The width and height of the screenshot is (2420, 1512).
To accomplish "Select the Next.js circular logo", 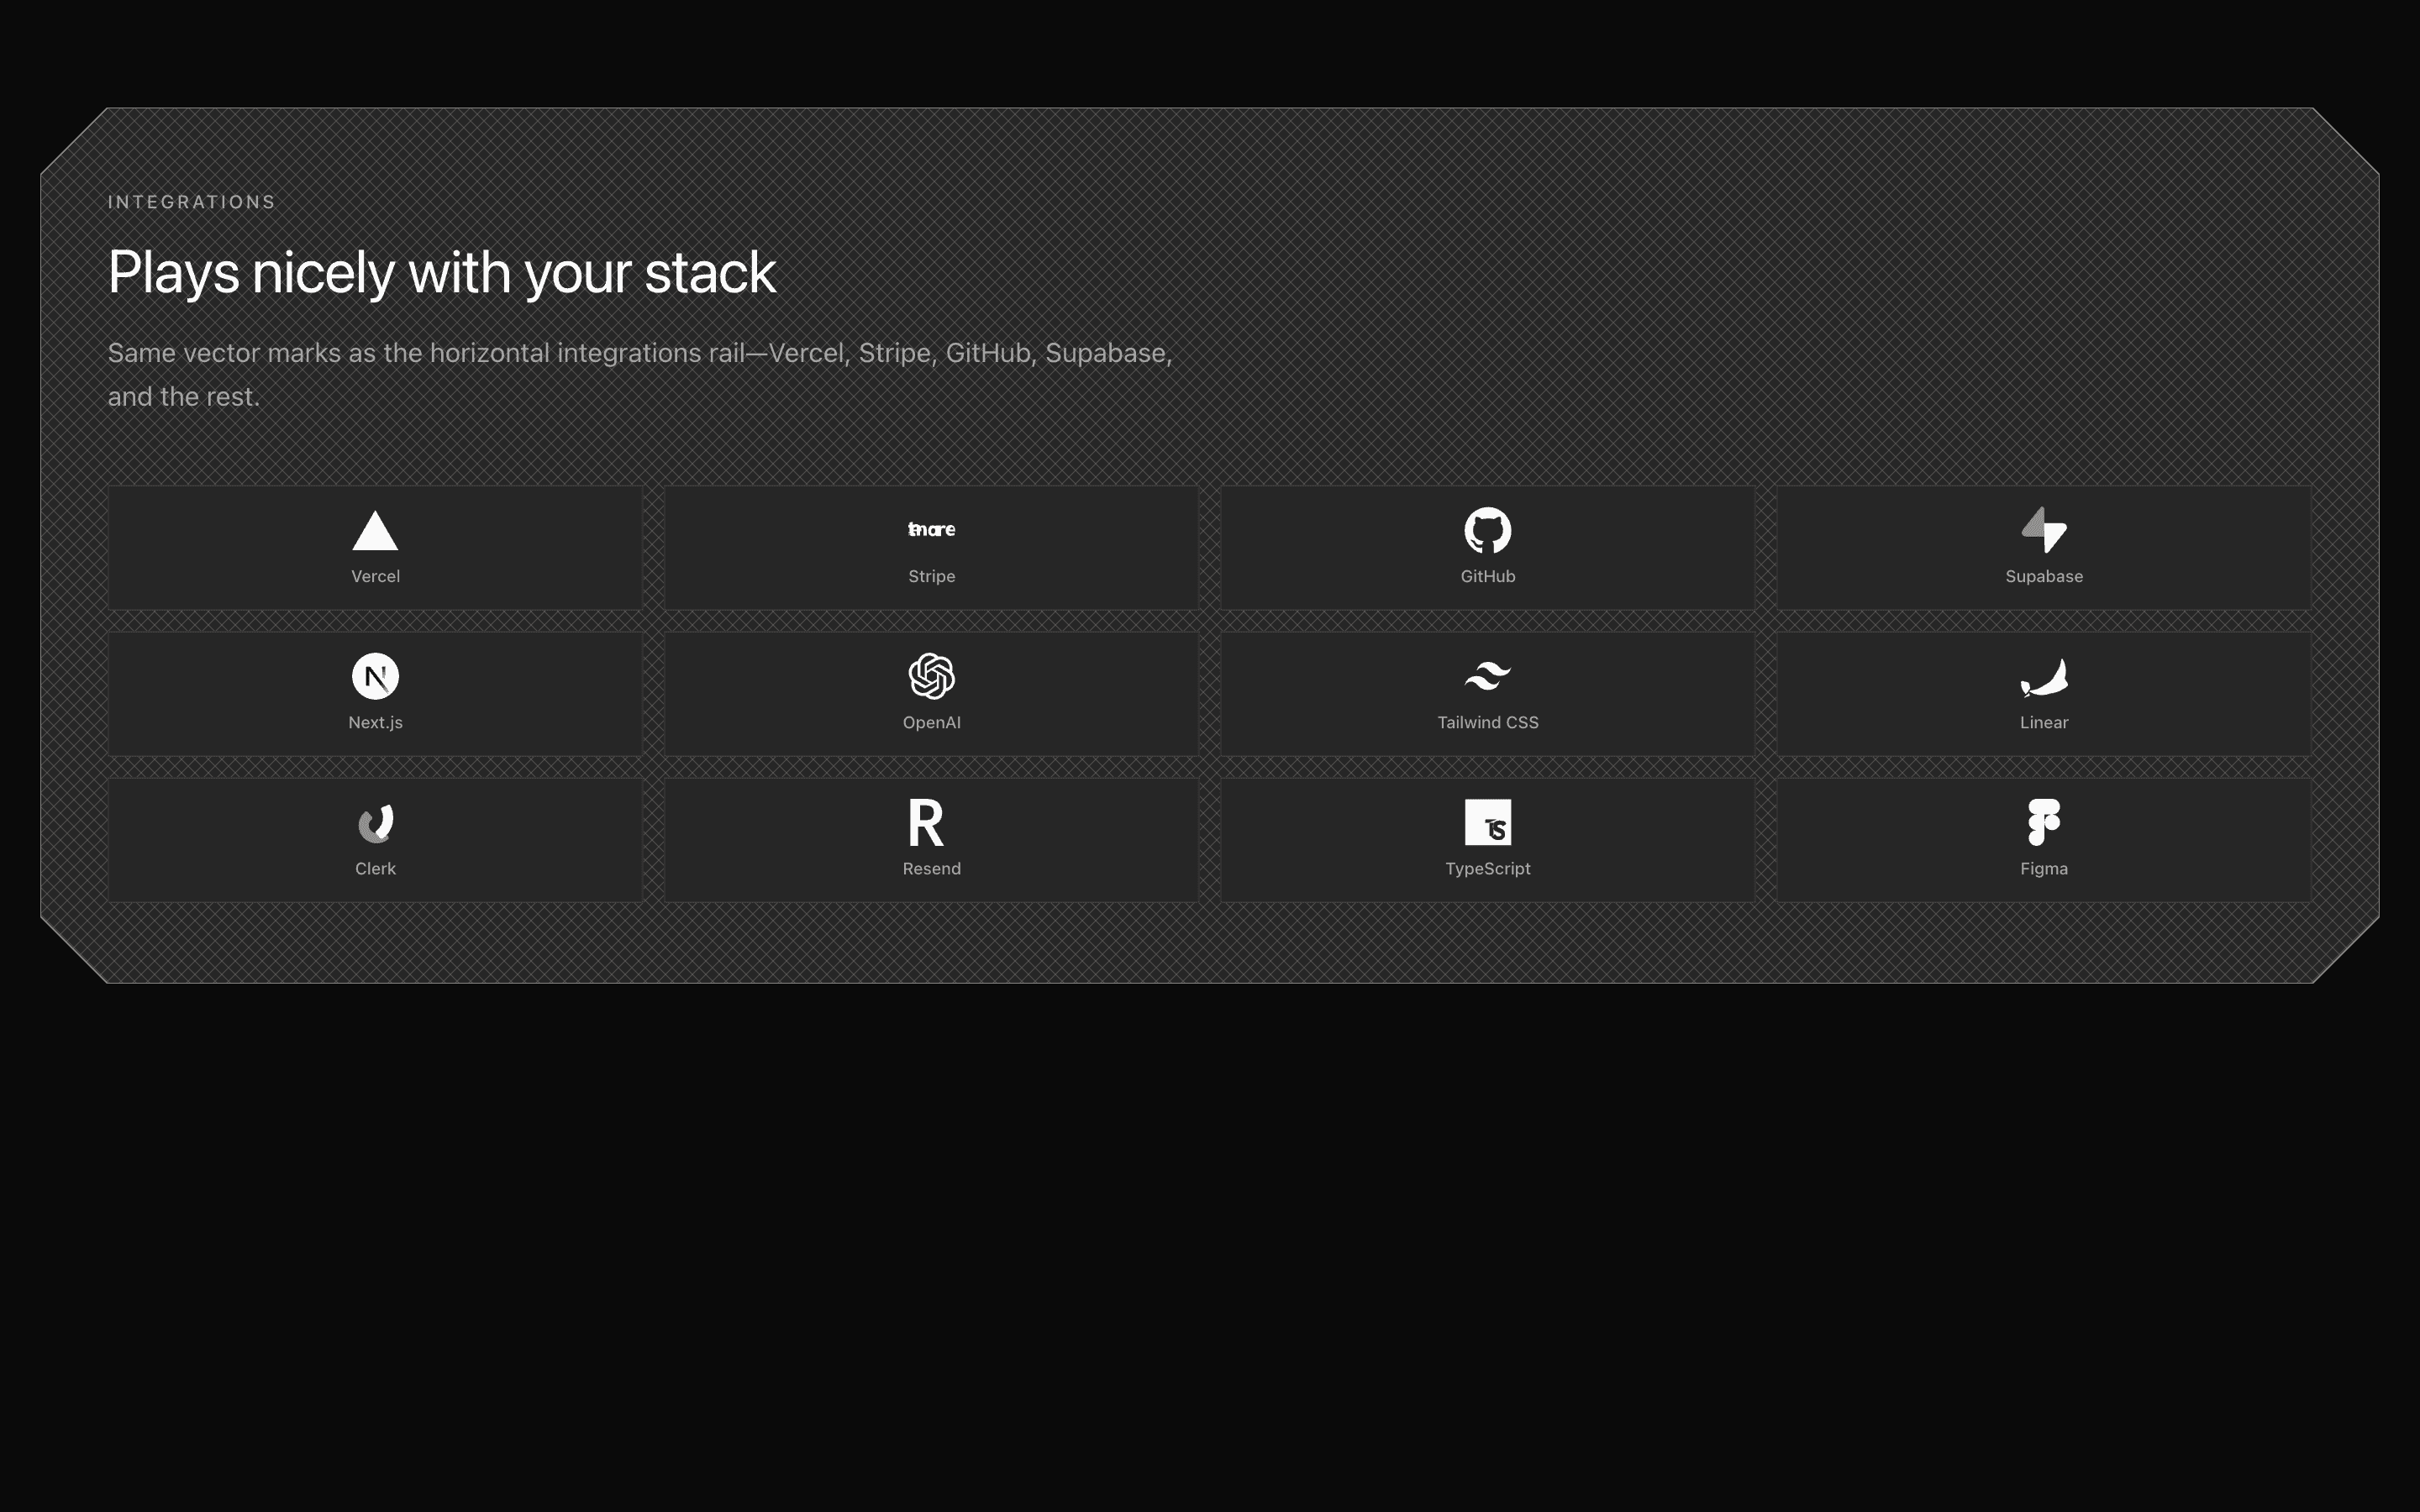I will pos(375,676).
